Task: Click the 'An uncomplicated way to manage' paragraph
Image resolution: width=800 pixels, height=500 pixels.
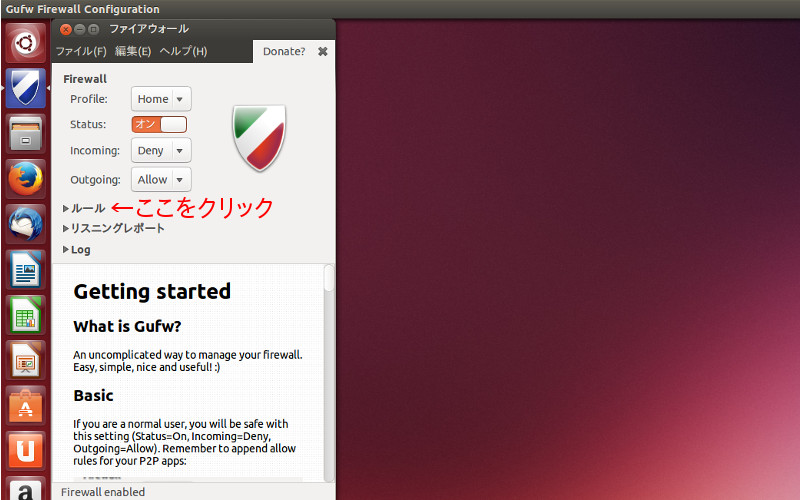Action: (188, 361)
